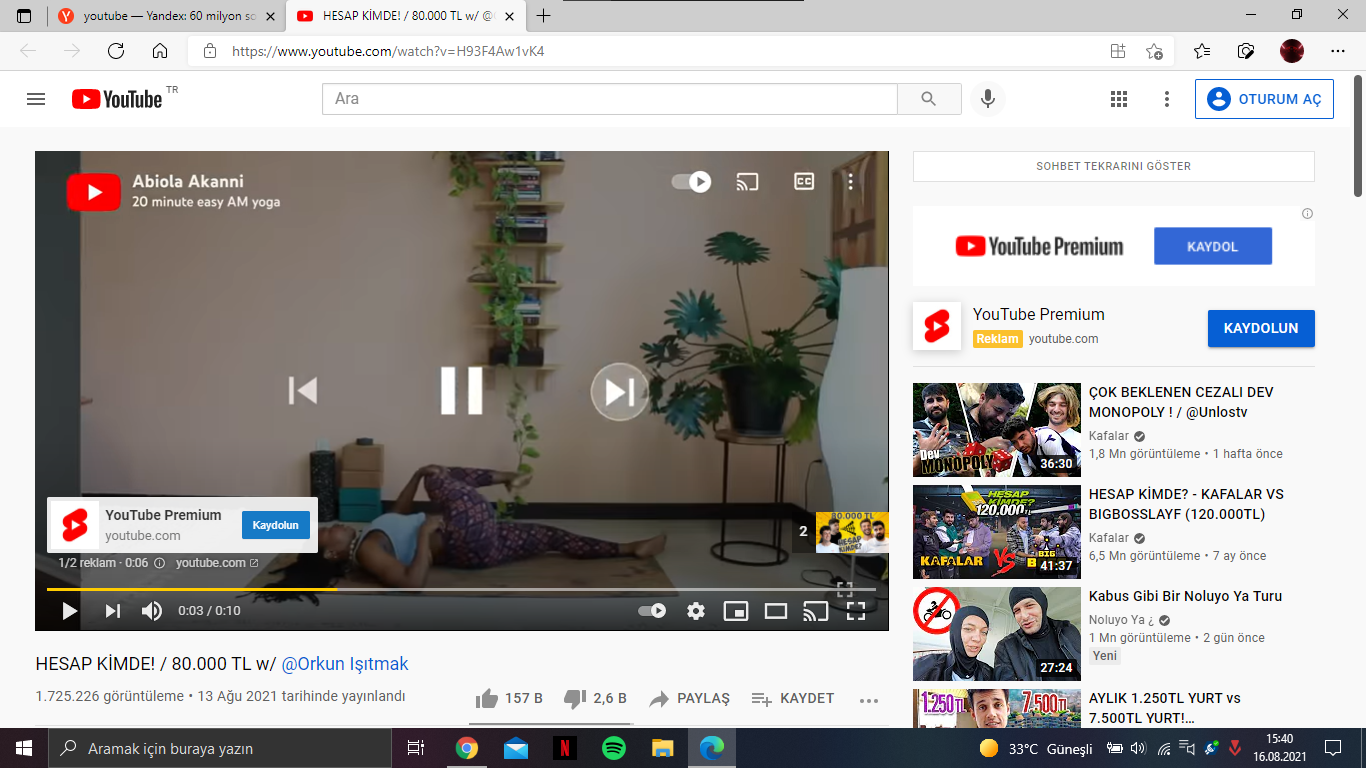
Task: Click the ad info icon beside 0:06
Action: (159, 563)
